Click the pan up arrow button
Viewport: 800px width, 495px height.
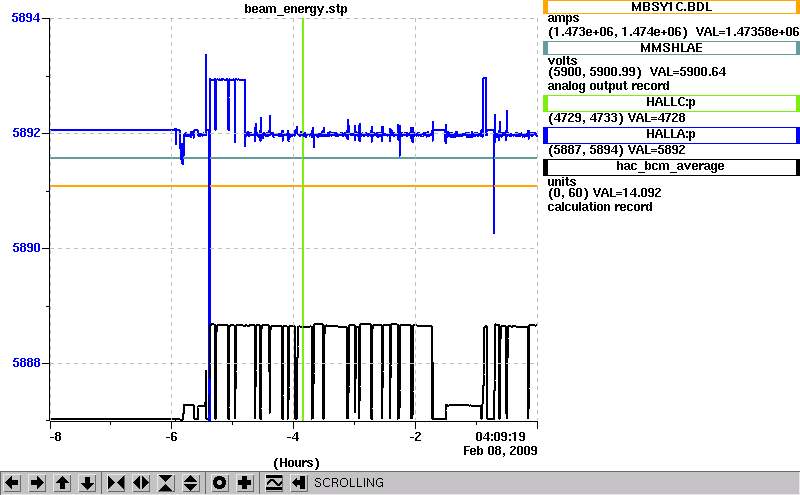pos(62,483)
